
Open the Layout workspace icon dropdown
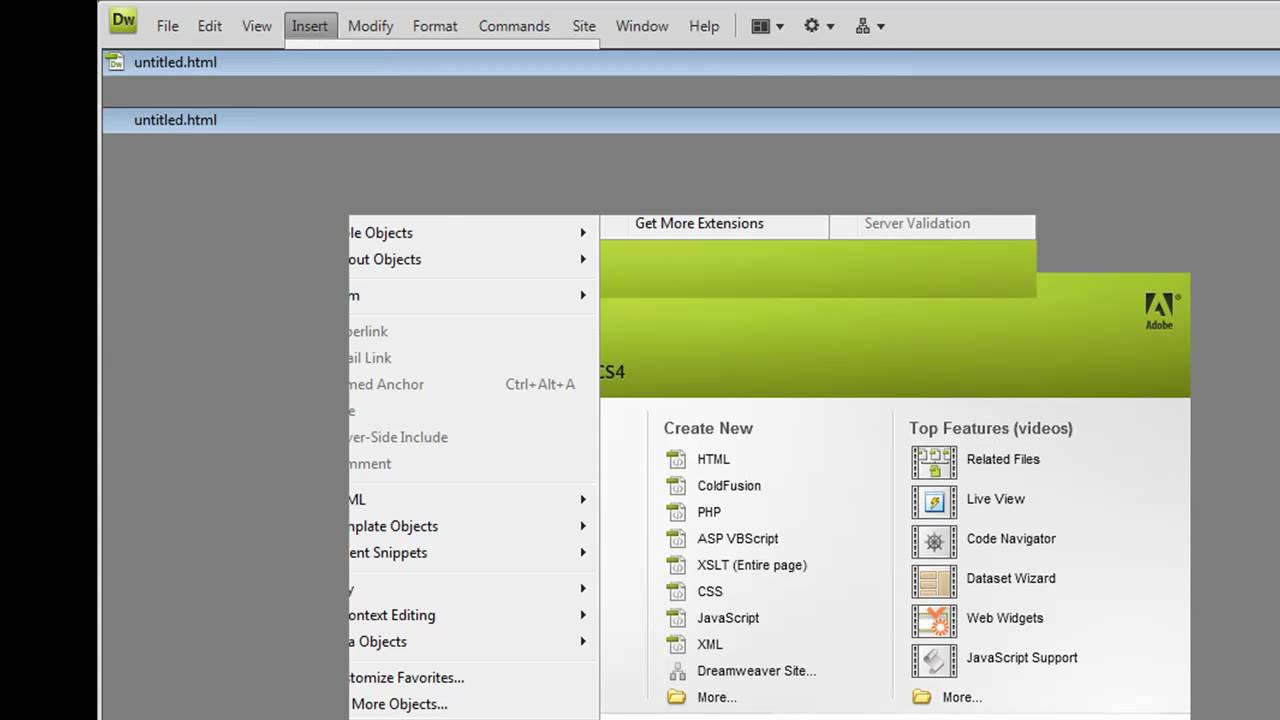coord(768,26)
